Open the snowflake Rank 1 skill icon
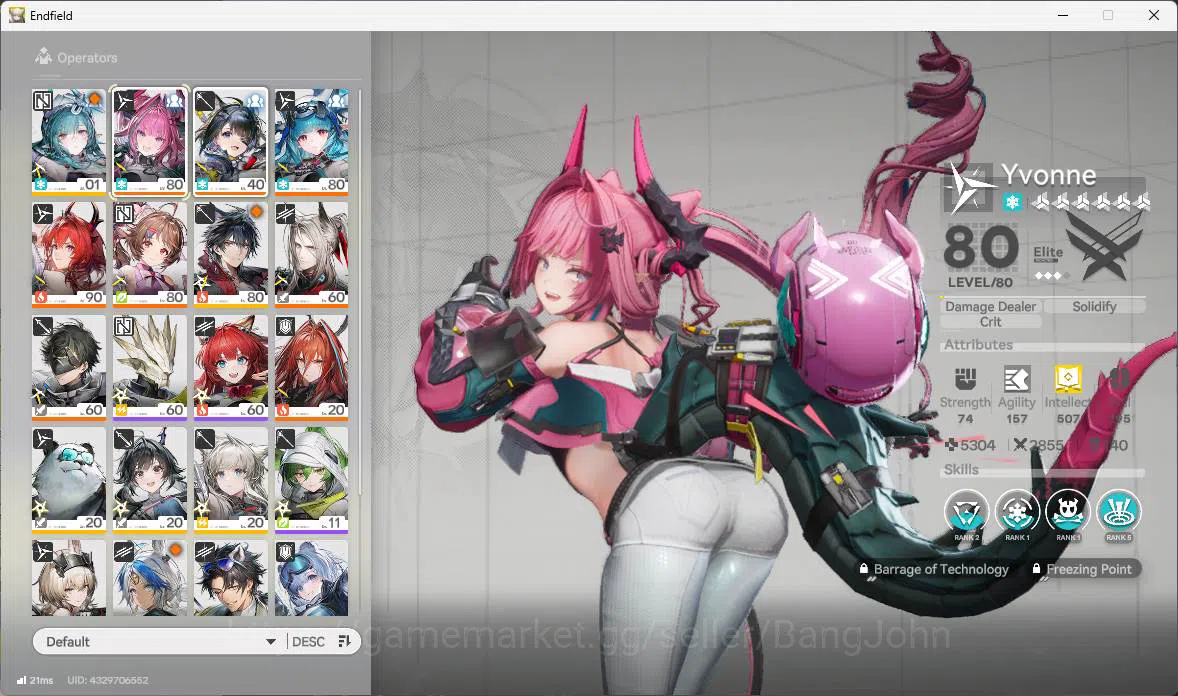Image resolution: width=1178 pixels, height=696 pixels. 1017,513
